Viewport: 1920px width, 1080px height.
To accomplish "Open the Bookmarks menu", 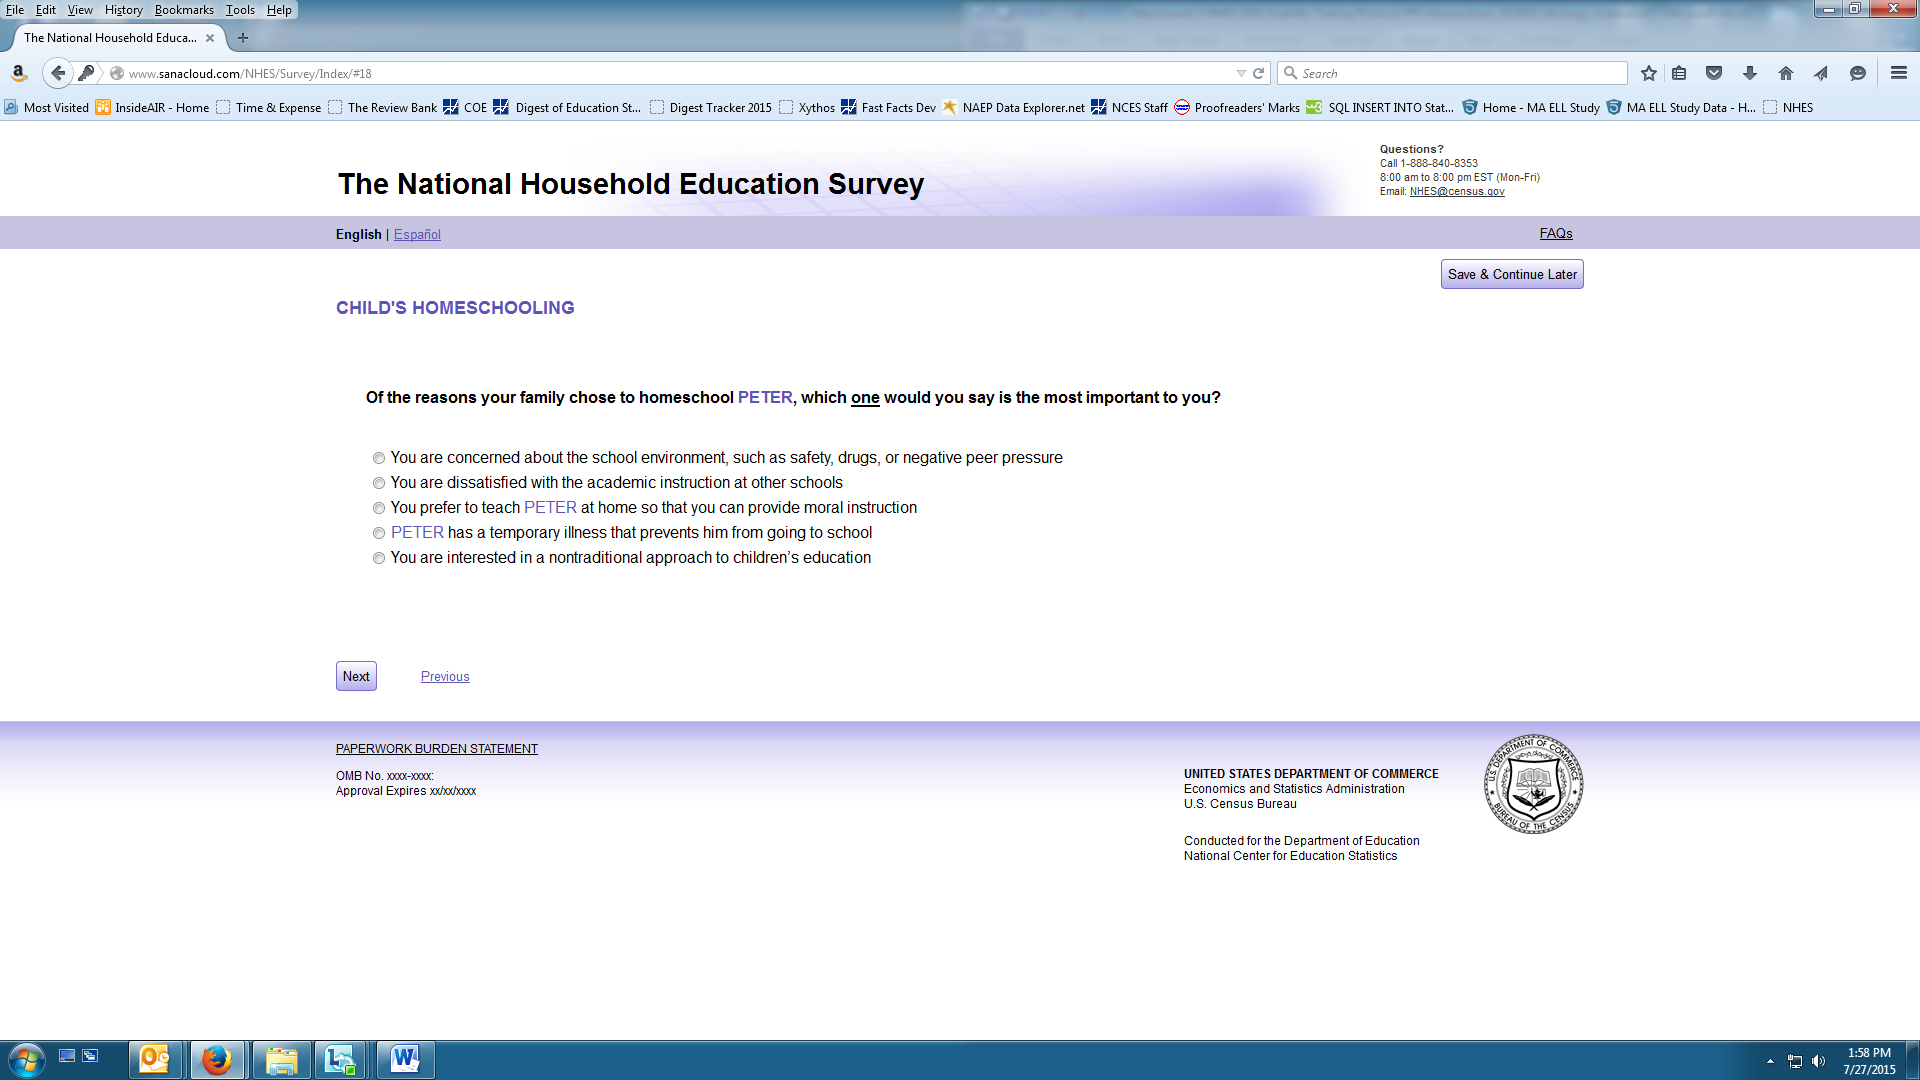I will [184, 10].
